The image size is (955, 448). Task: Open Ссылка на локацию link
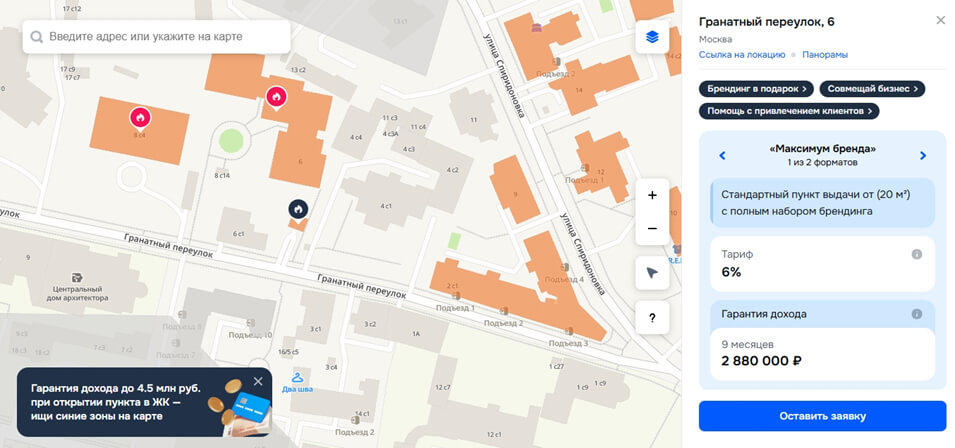pyautogui.click(x=742, y=55)
